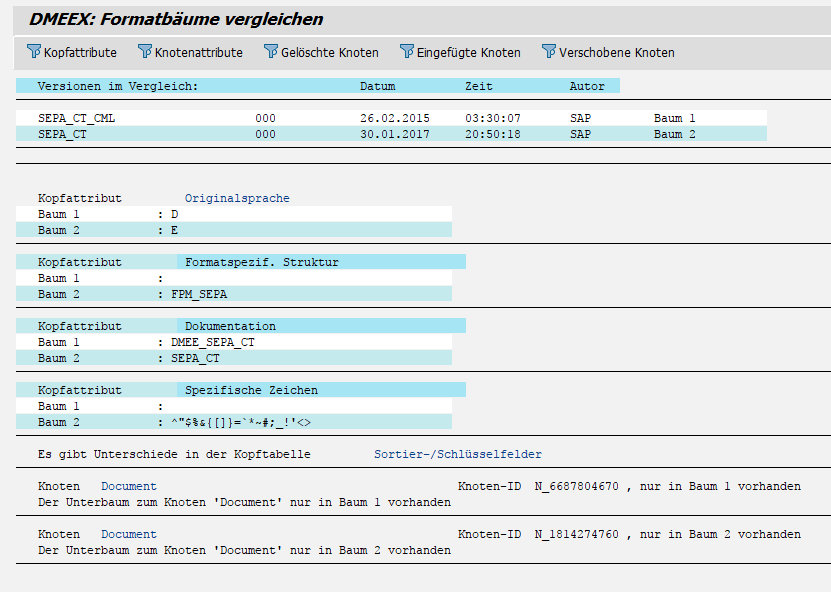The width and height of the screenshot is (831, 592).
Task: Click the Autor column header
Action: 587,86
